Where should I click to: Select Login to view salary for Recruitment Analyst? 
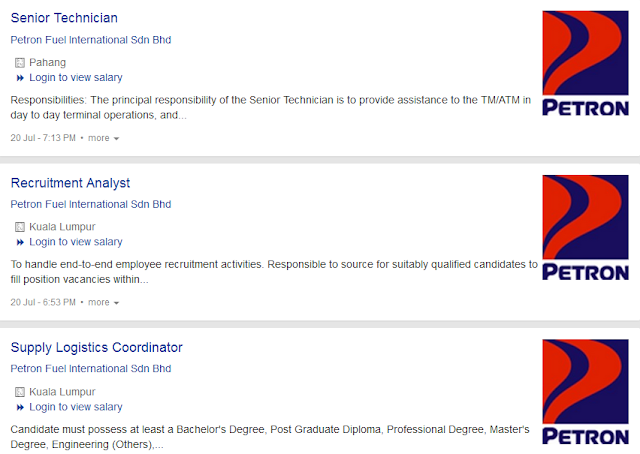click(x=76, y=242)
